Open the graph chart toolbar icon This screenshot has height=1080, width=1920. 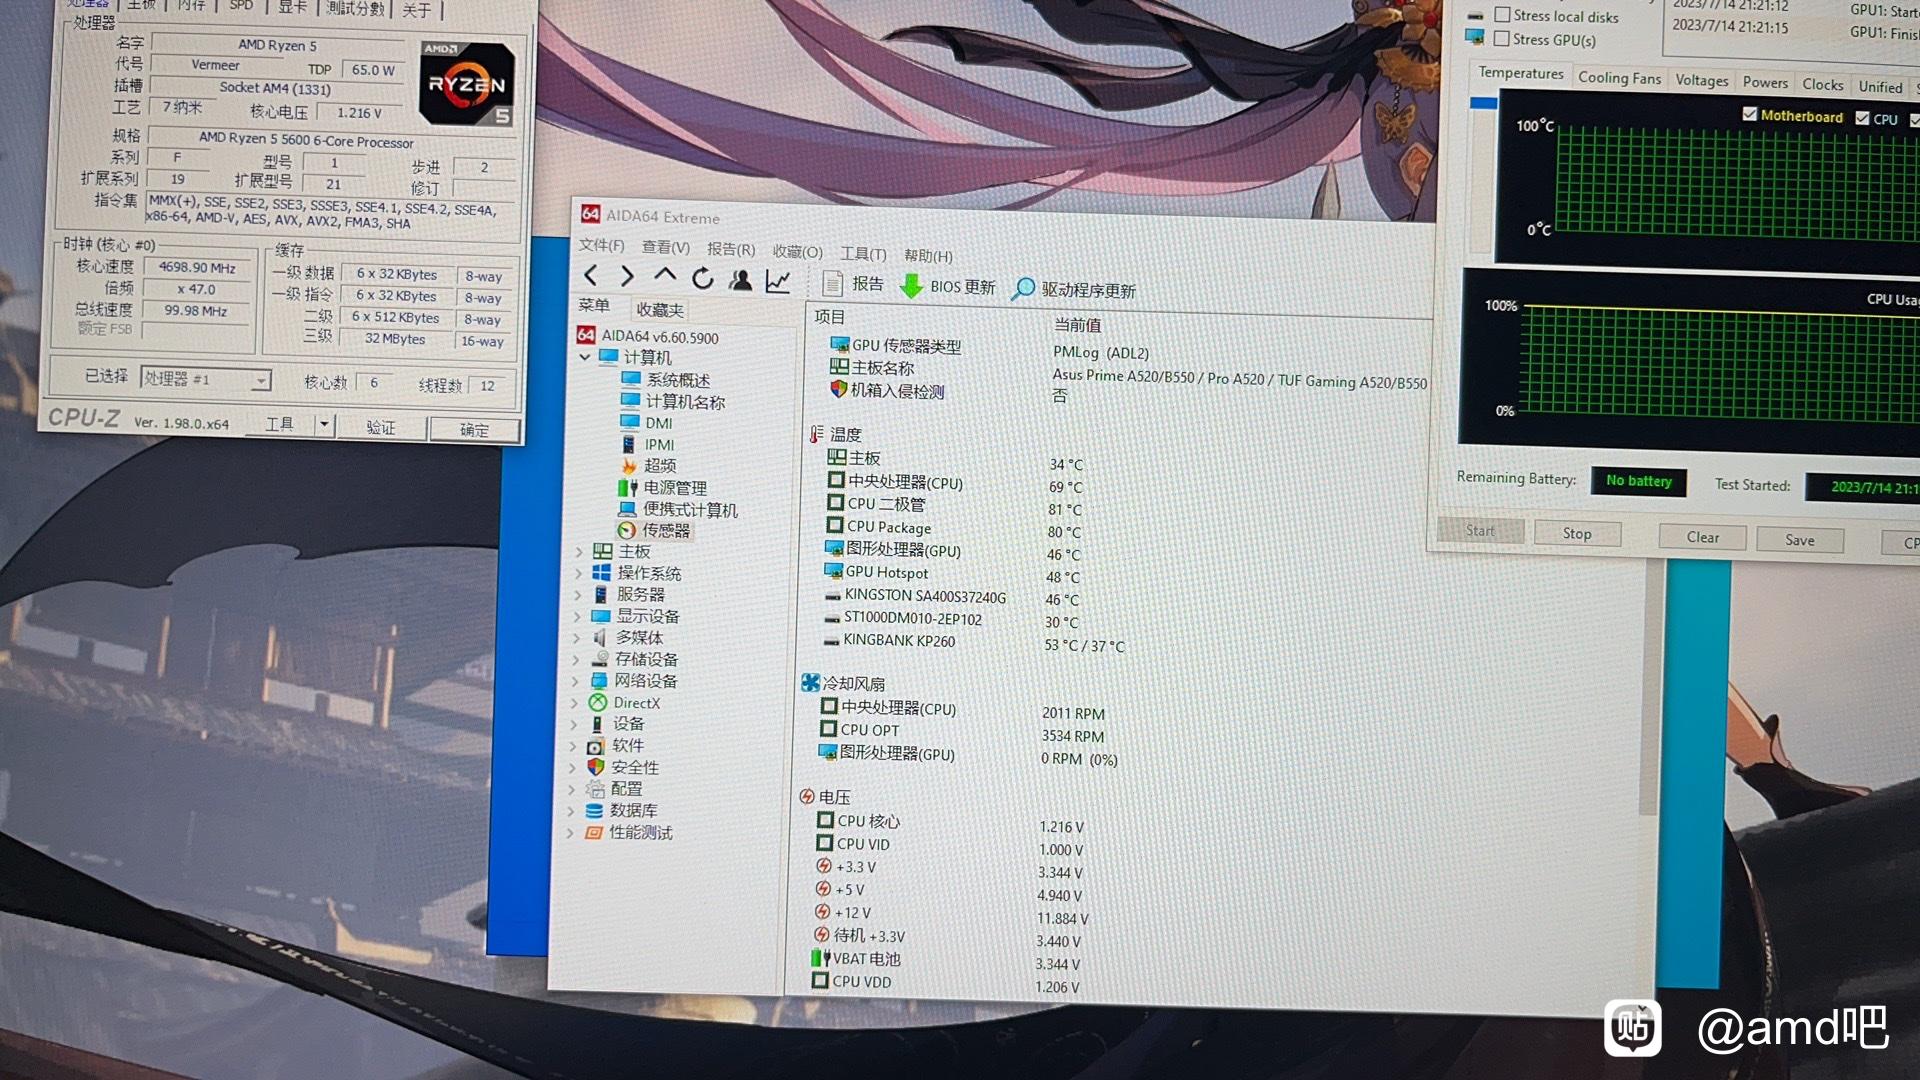[778, 282]
